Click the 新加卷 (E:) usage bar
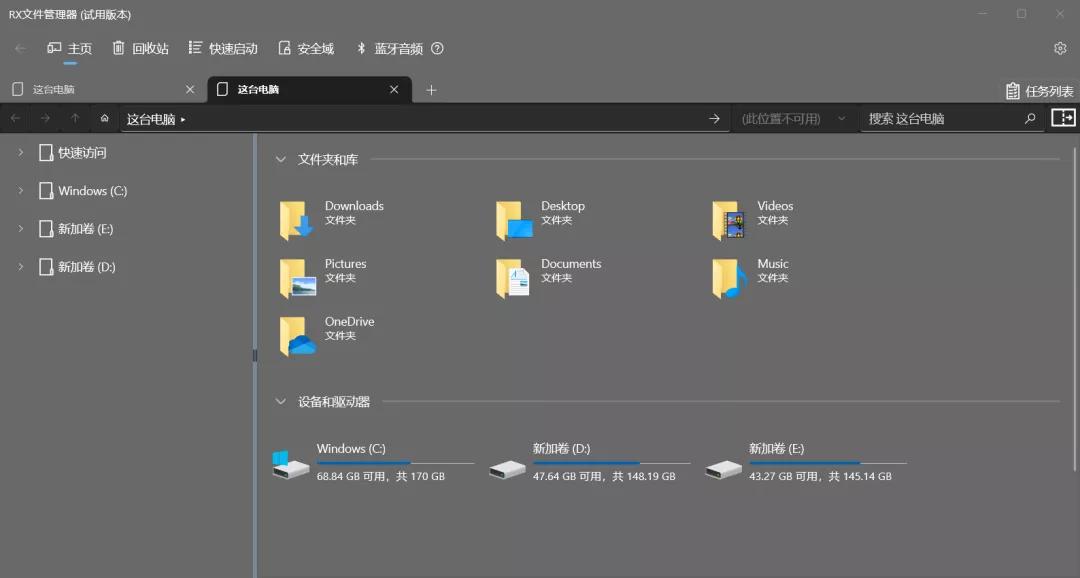 tap(828, 463)
